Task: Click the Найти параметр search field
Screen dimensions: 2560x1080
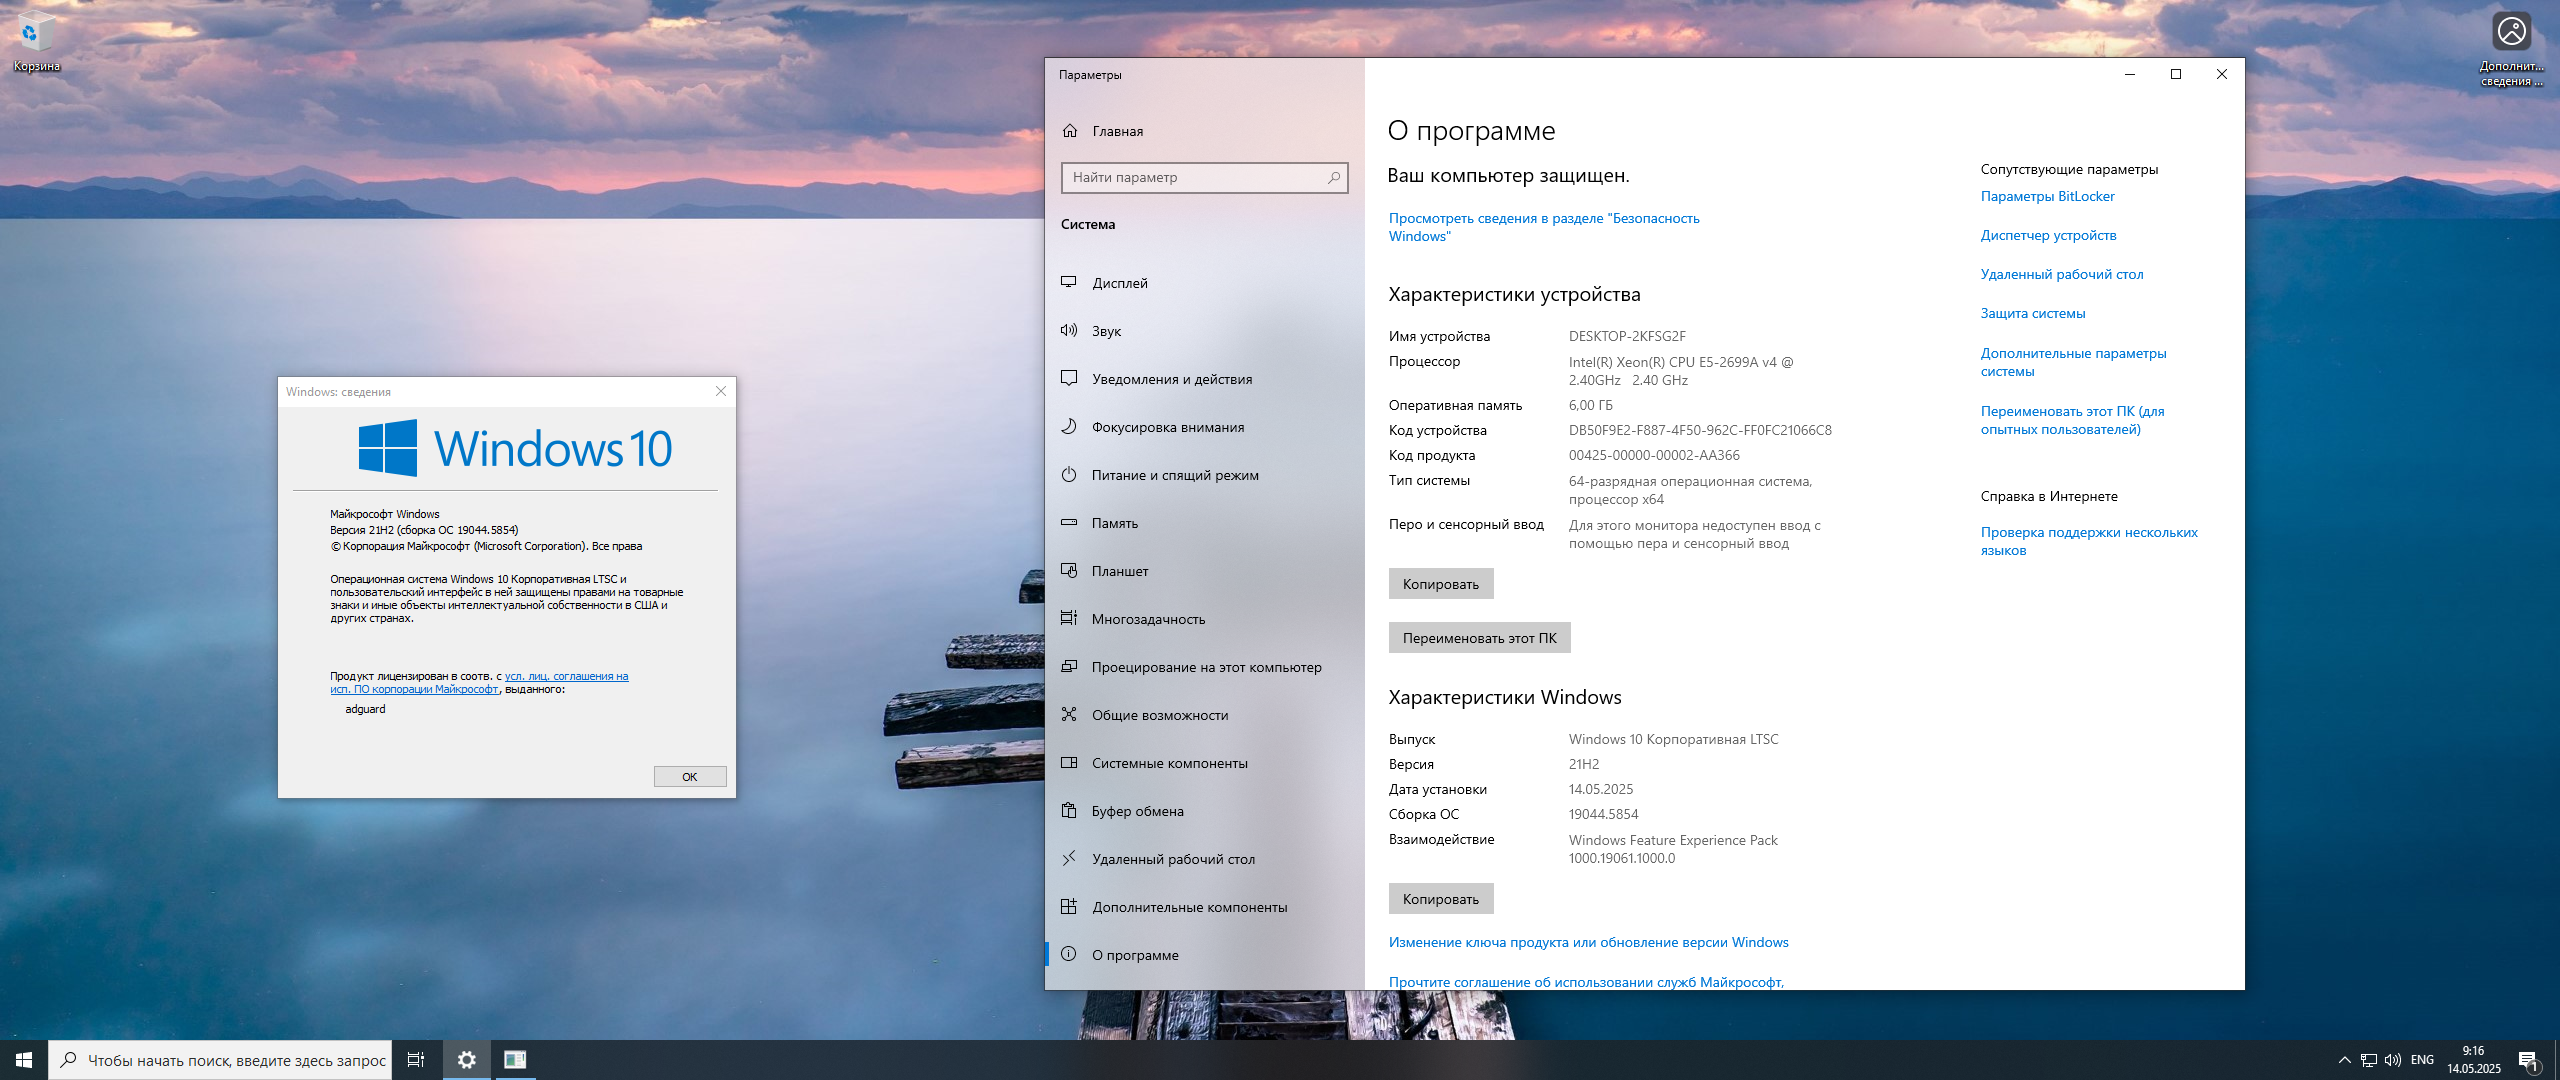Action: [x=1204, y=178]
